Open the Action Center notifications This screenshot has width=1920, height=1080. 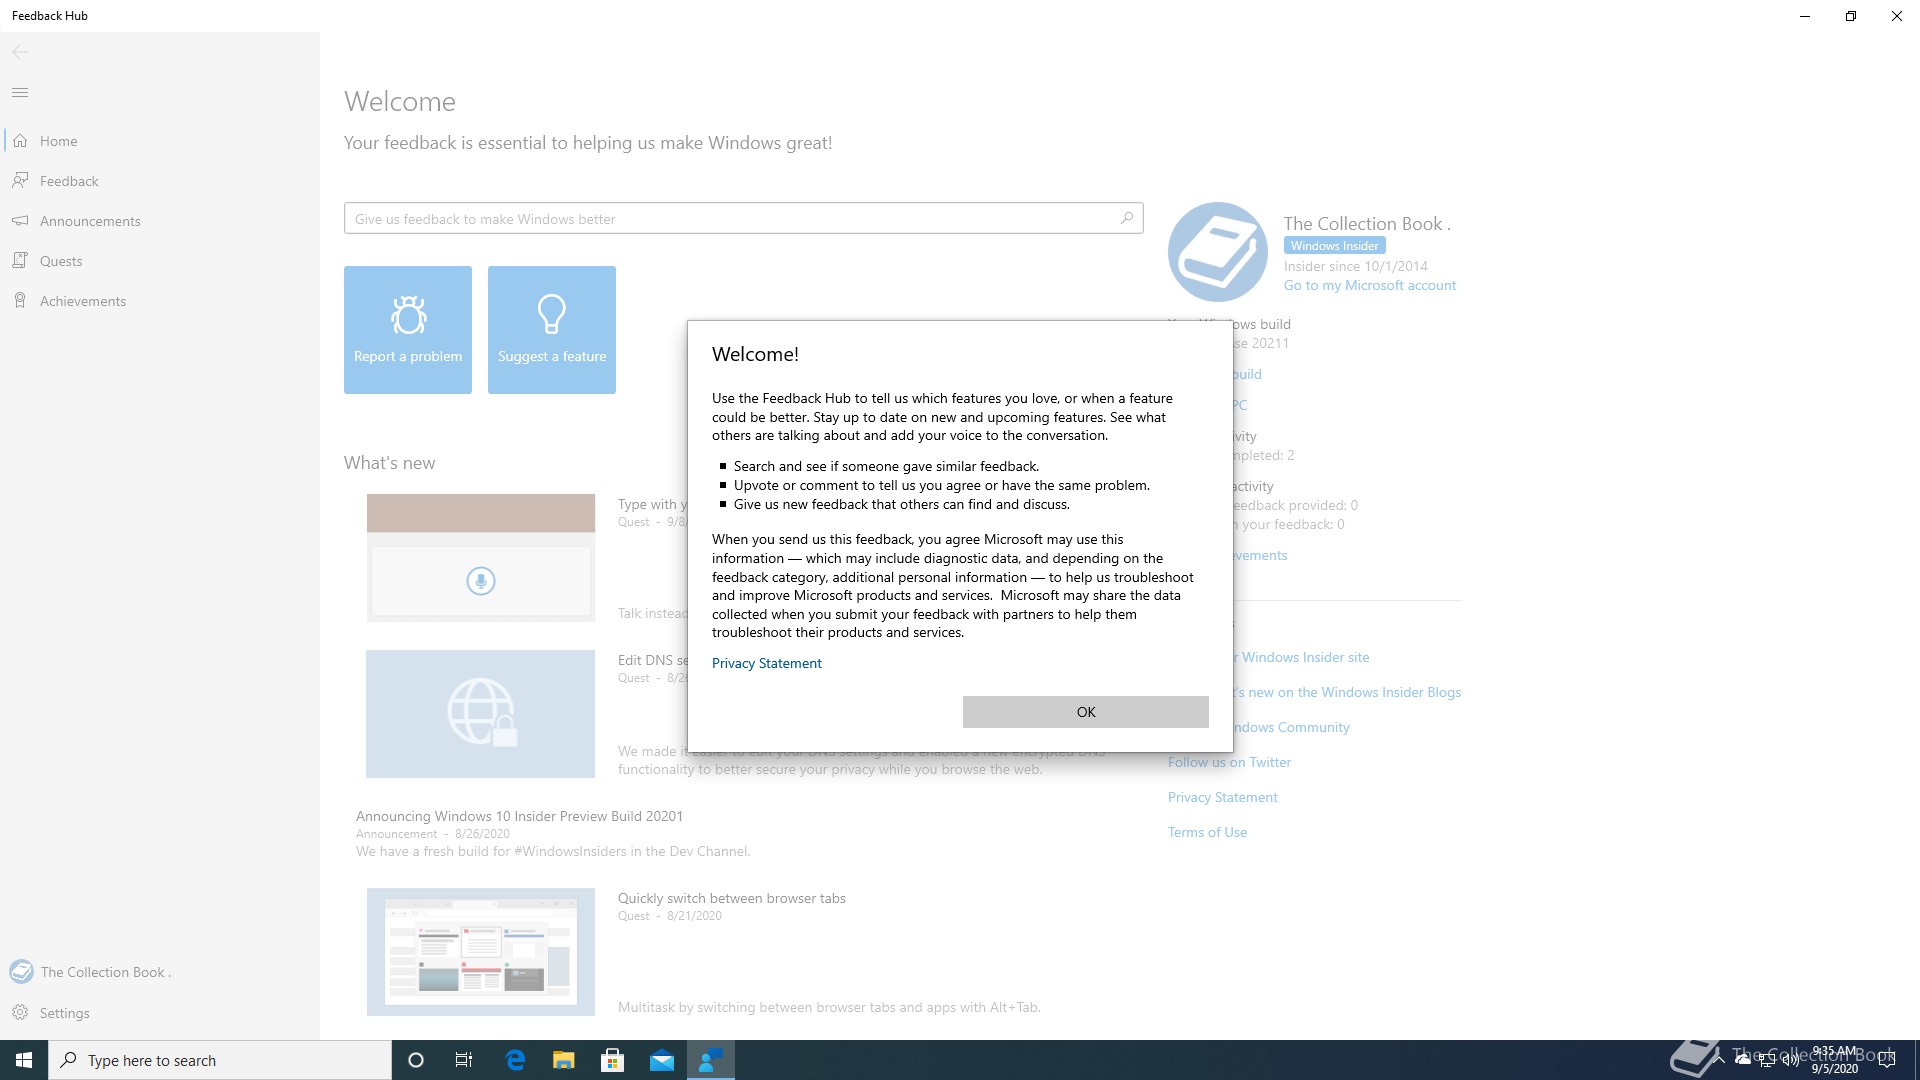pos(1887,1060)
